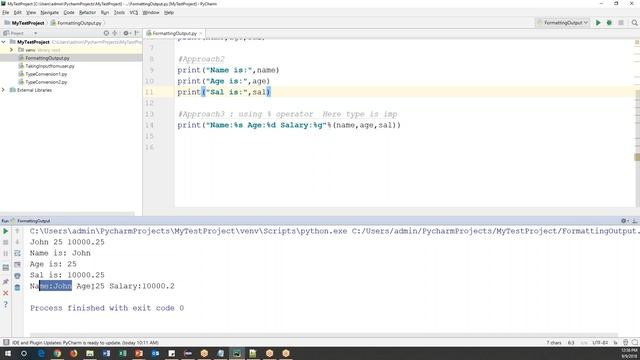Click restore layout icon in Run panel
Image resolution: width=640 pixels, height=360 pixels.
6,268
